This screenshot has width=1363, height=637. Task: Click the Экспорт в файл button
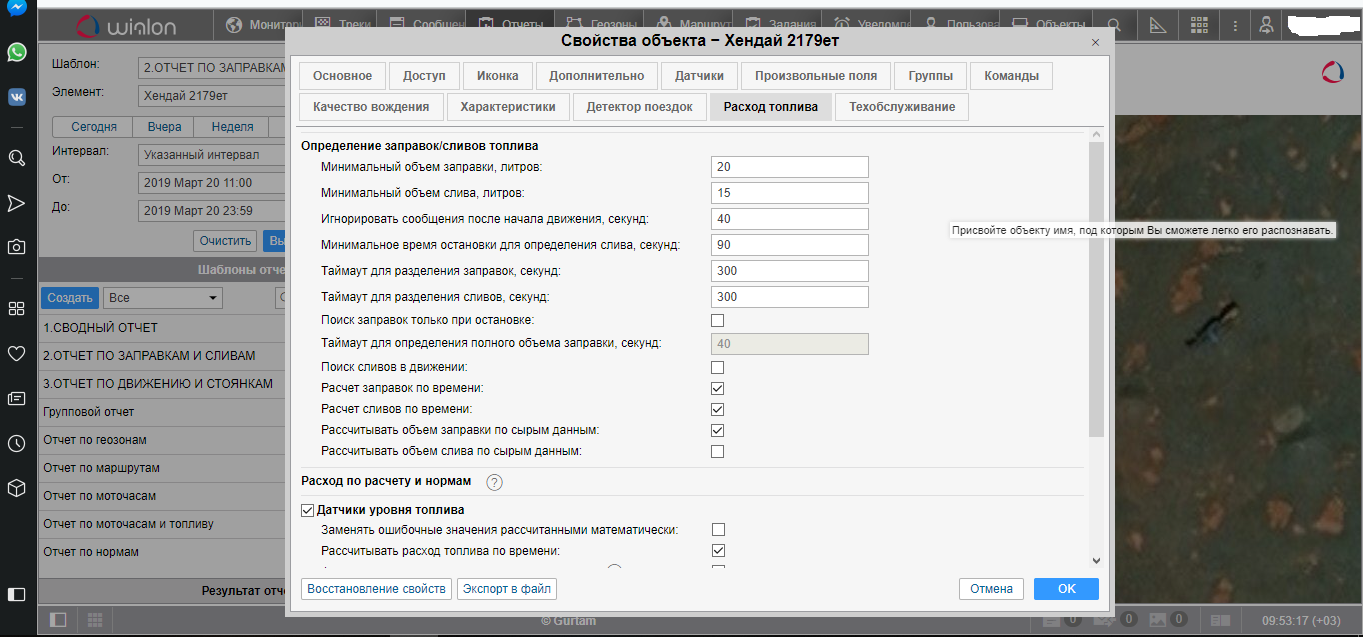point(506,589)
